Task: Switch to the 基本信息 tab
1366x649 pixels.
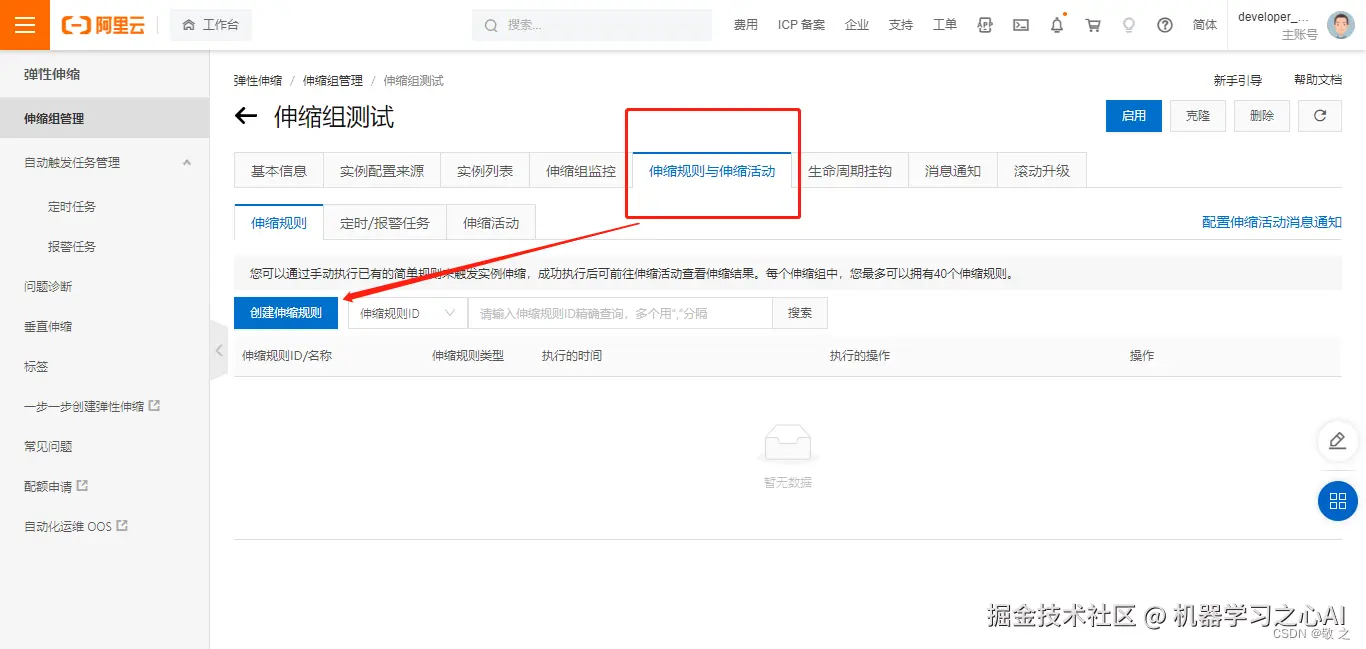Action: pos(278,170)
